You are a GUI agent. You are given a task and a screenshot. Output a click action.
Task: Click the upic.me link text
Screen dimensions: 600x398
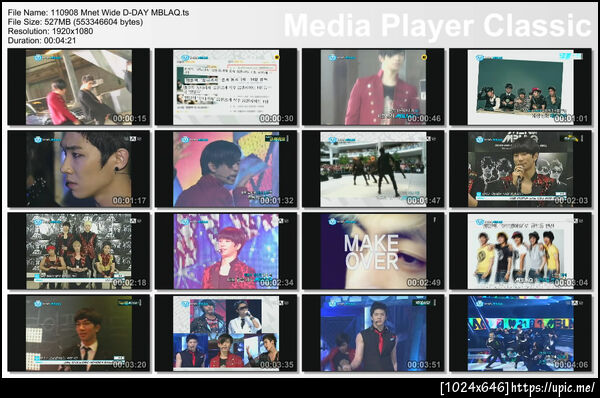[x=553, y=388]
